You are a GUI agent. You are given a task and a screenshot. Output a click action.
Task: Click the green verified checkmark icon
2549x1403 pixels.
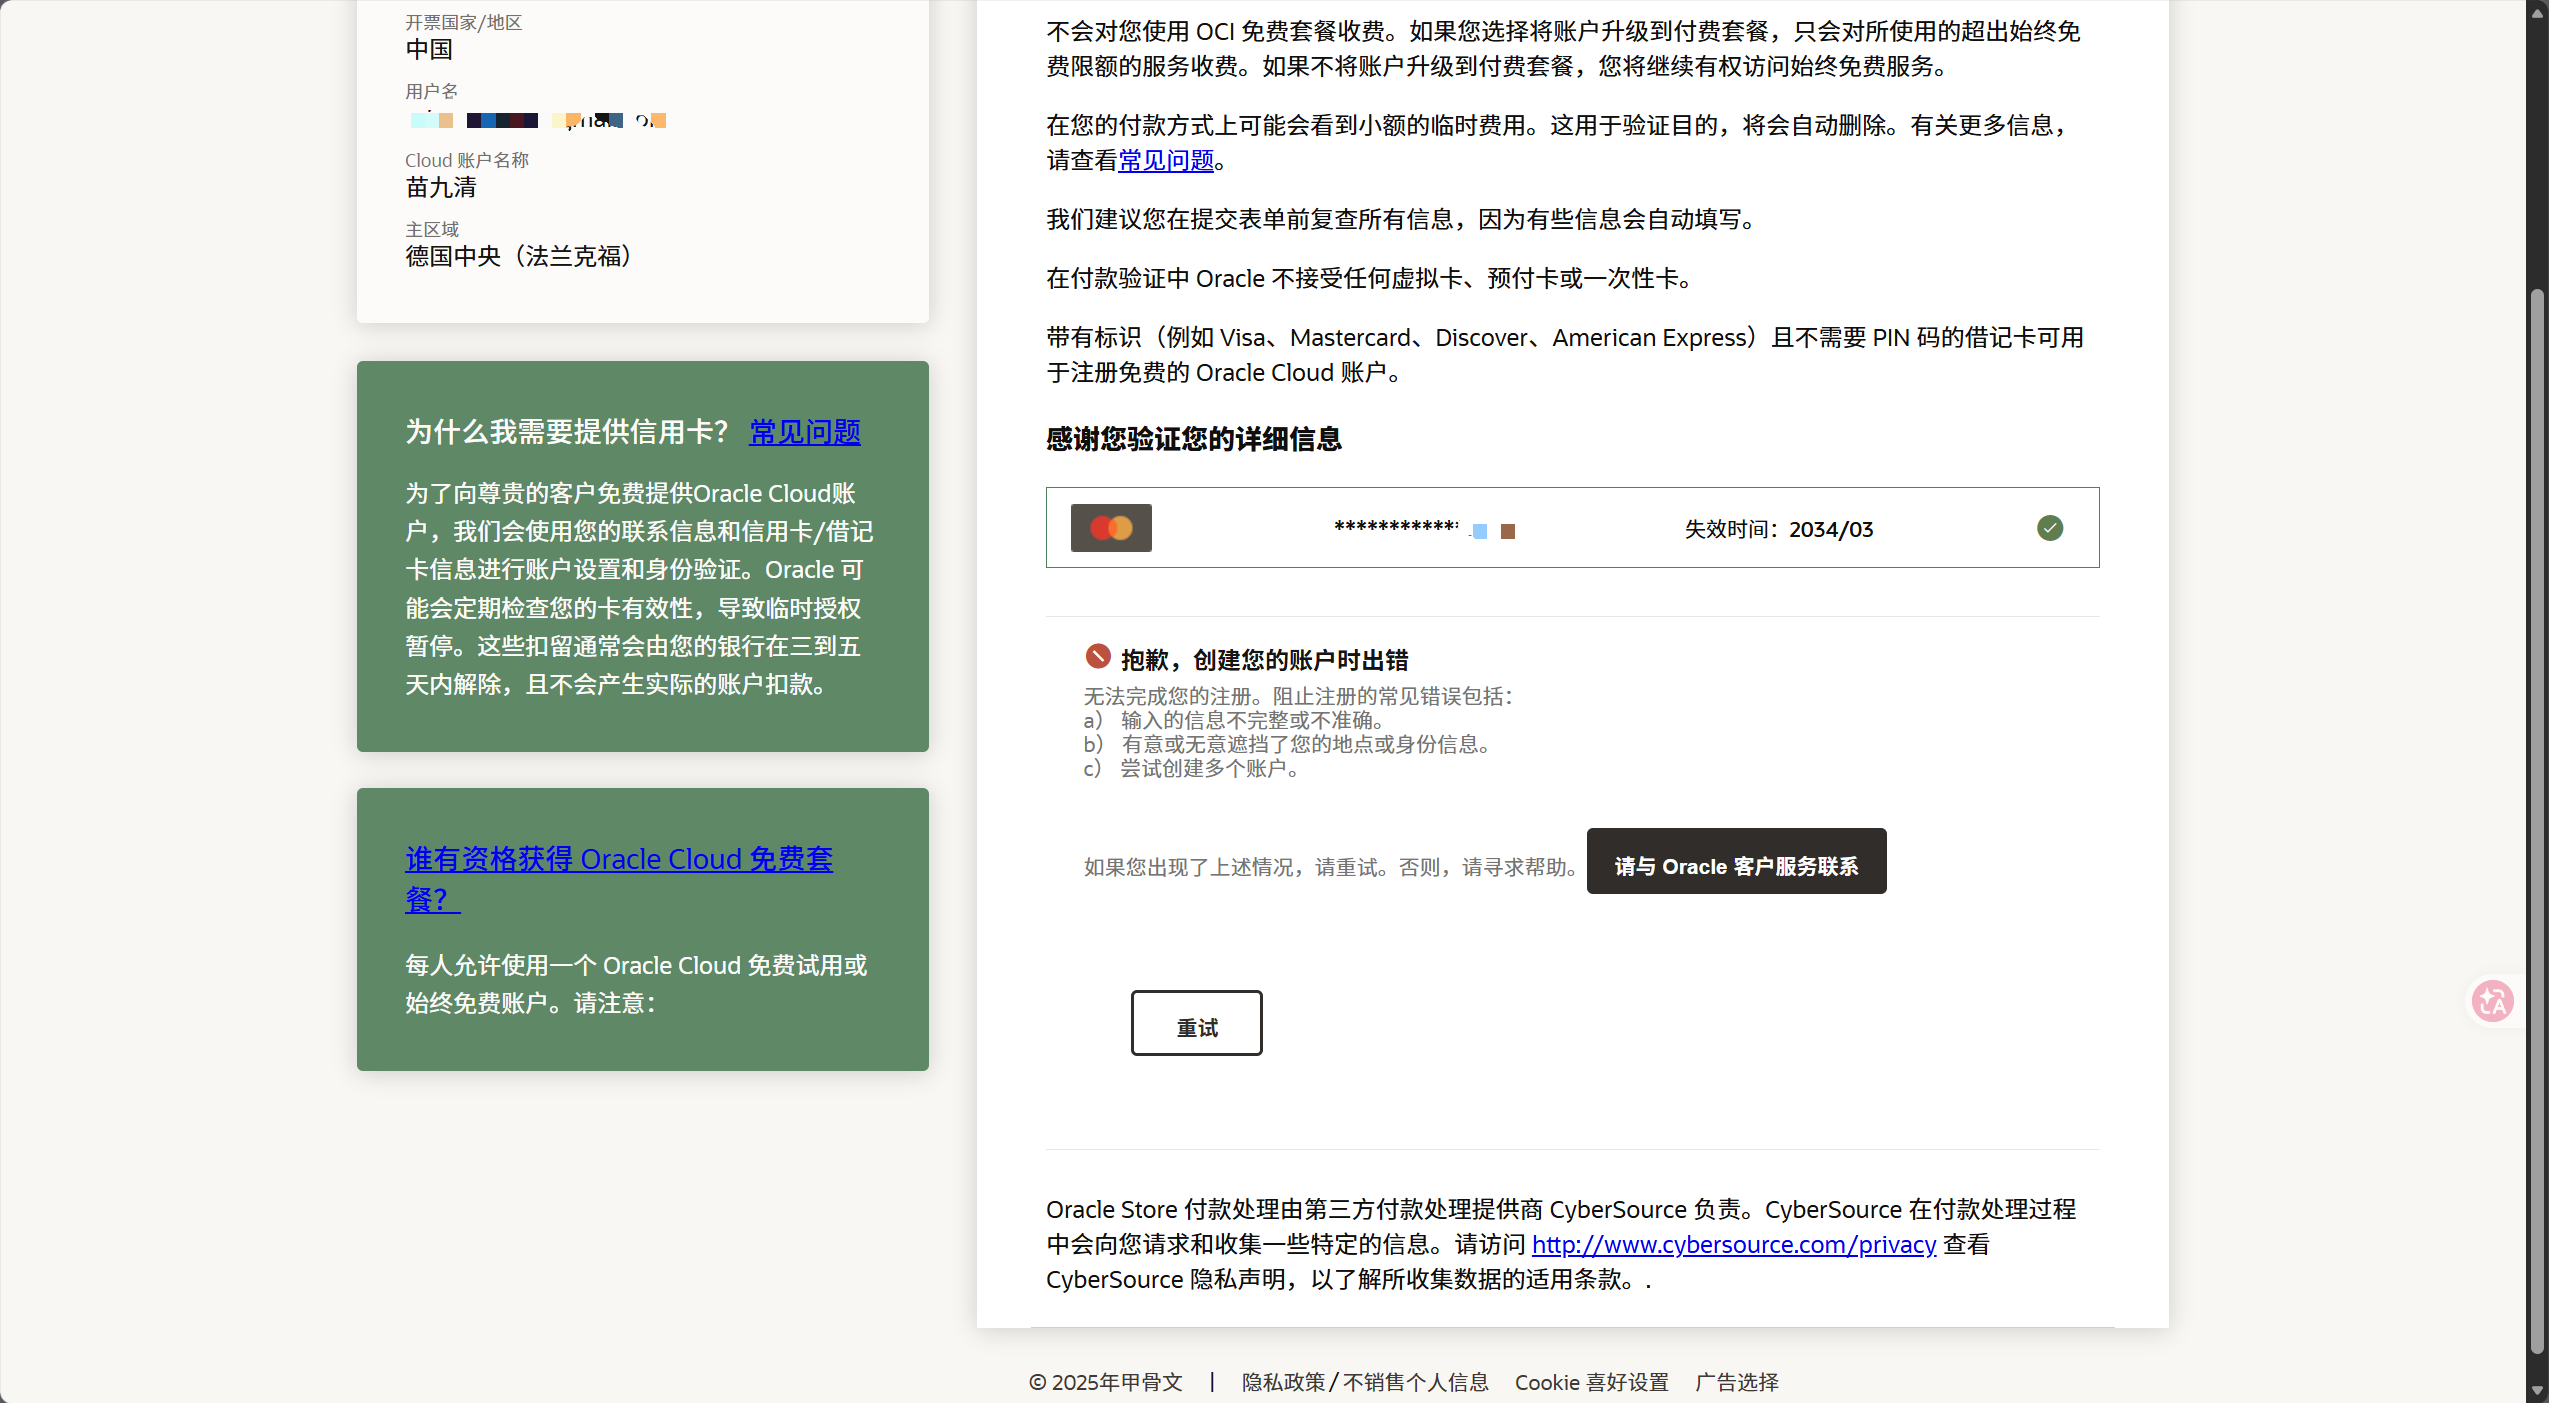[x=2049, y=528]
